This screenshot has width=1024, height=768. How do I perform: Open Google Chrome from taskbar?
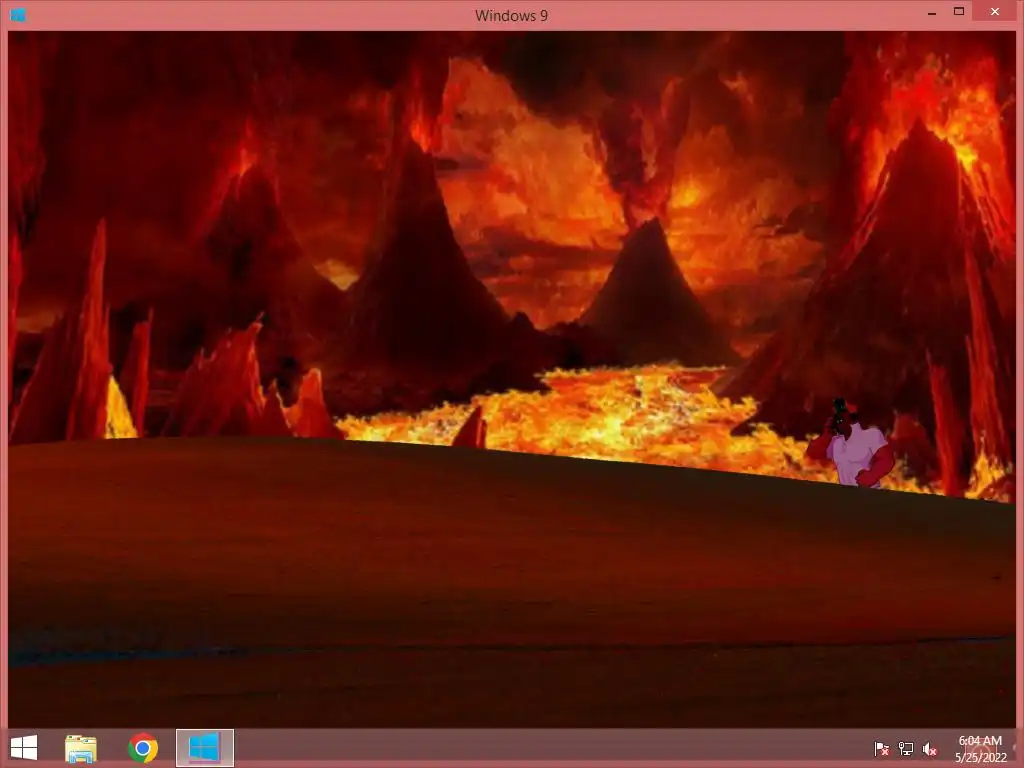[143, 748]
